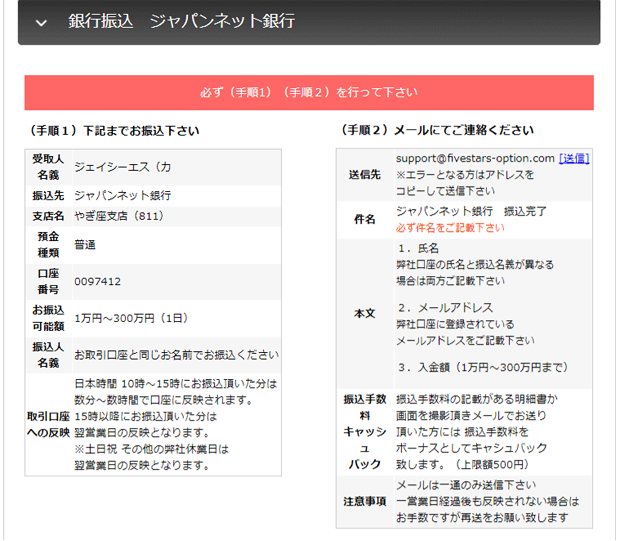This screenshot has height=541, width=620.
Task: Click the 受取人名義 row label
Action: (x=48, y=167)
